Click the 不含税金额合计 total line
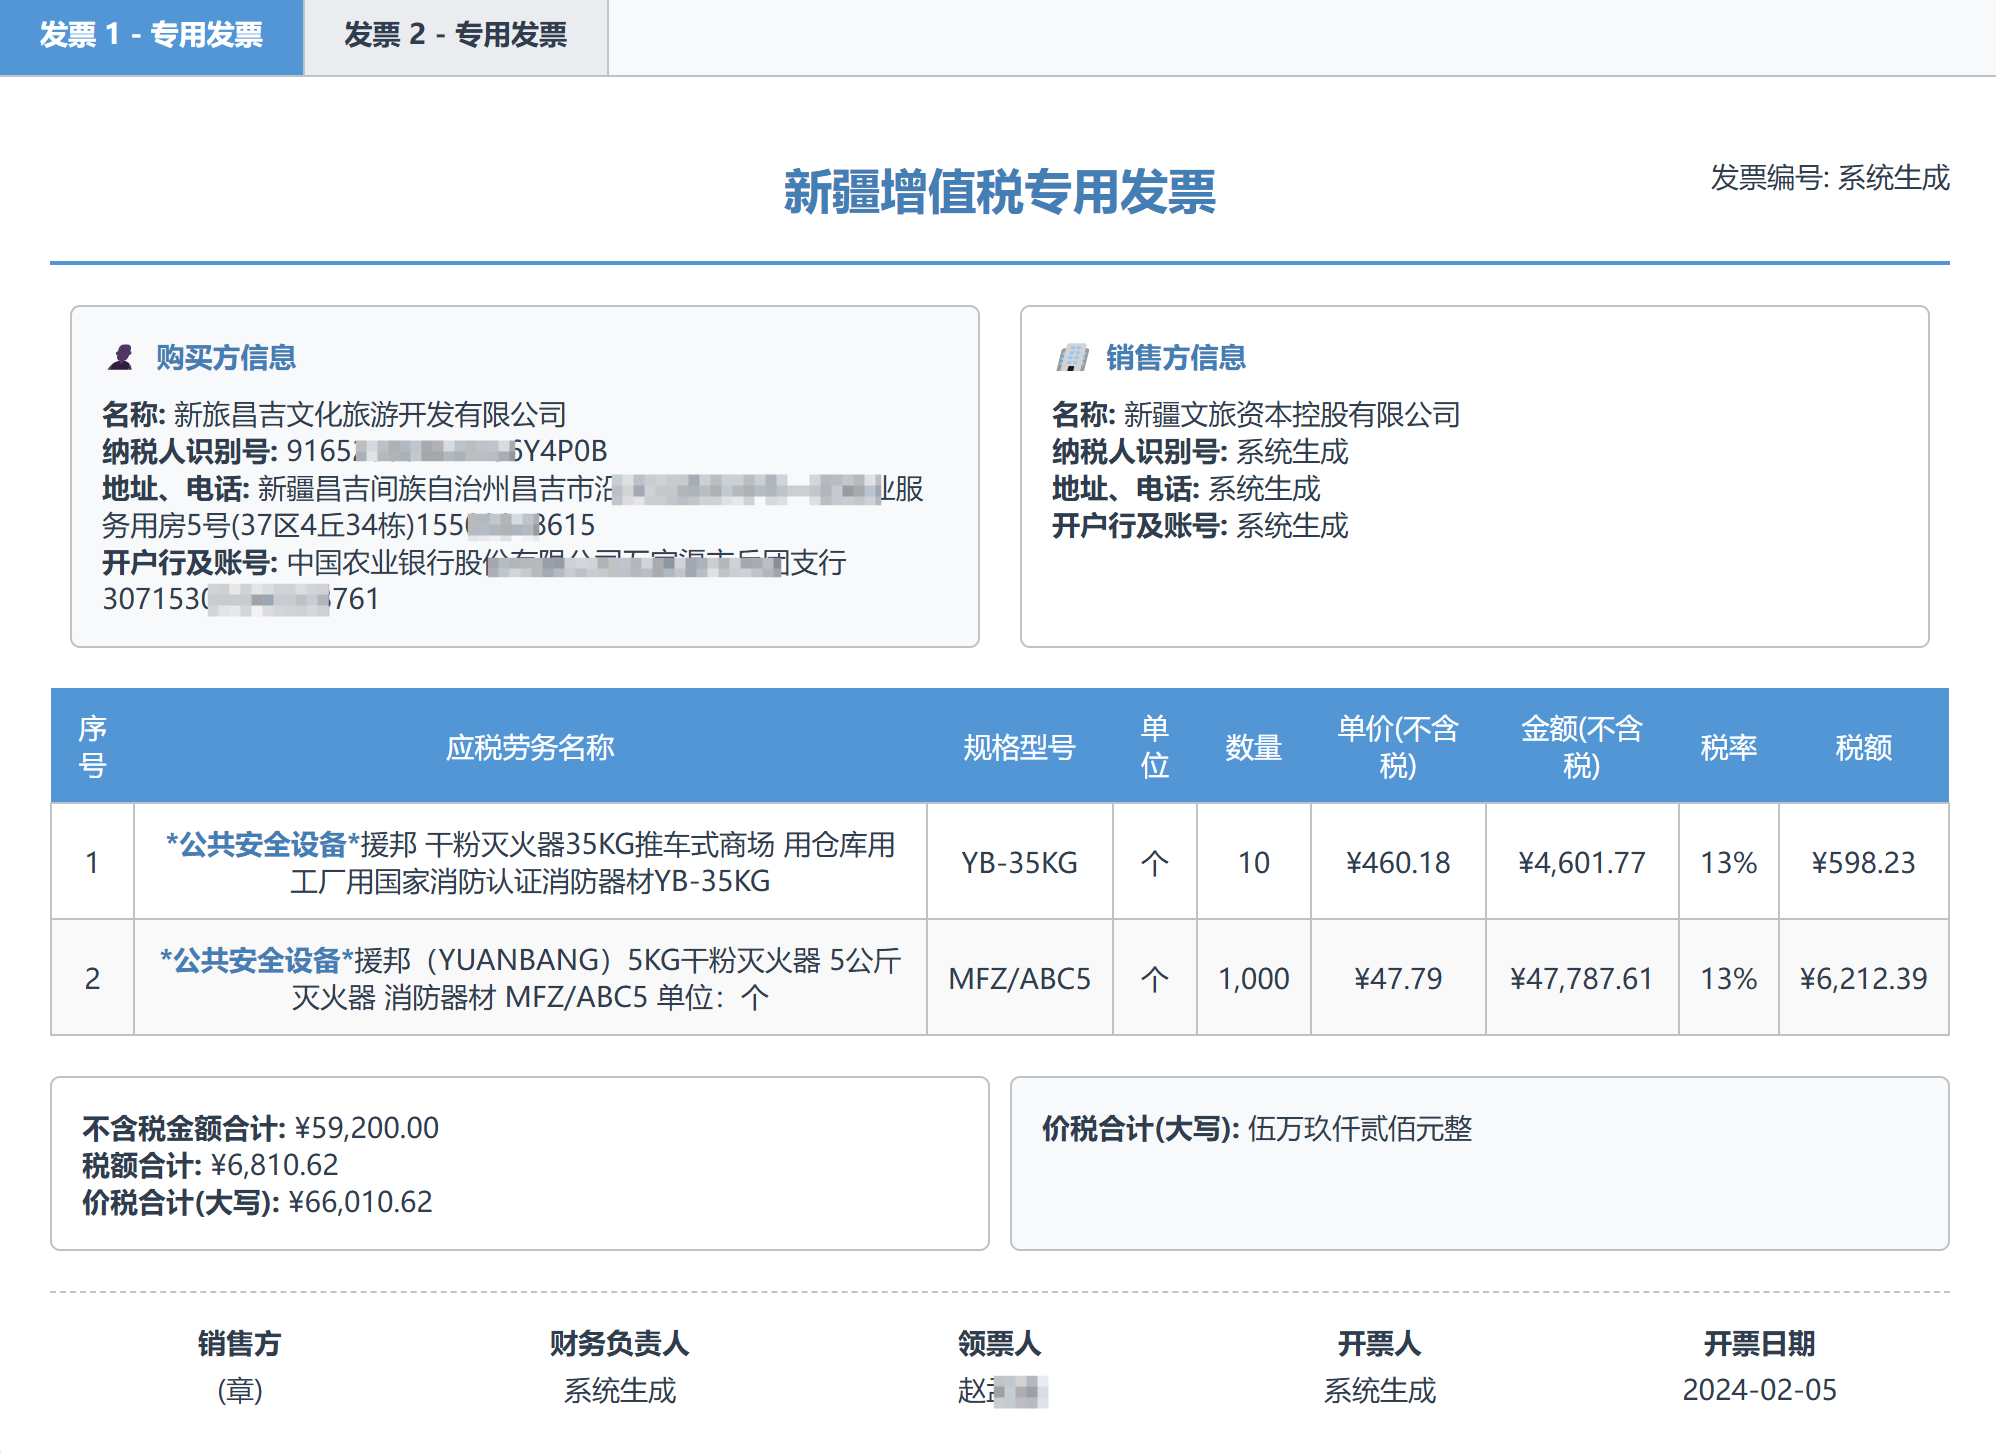The width and height of the screenshot is (1996, 1454). click(x=261, y=1128)
